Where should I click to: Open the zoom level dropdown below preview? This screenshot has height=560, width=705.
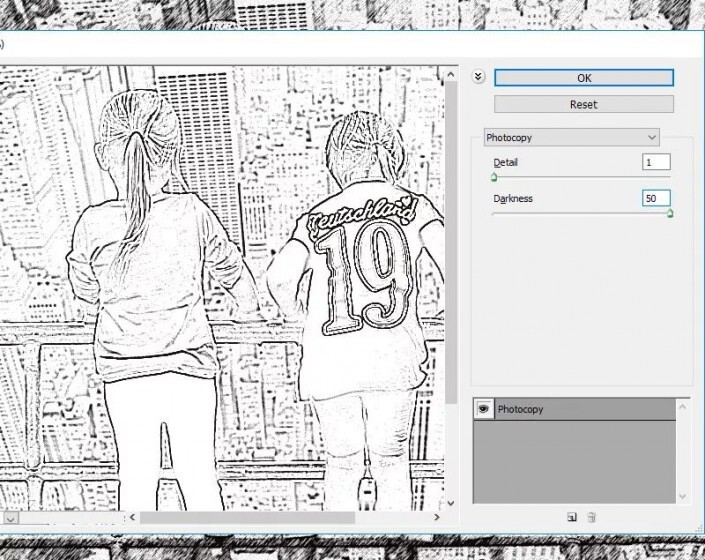tap(10, 518)
